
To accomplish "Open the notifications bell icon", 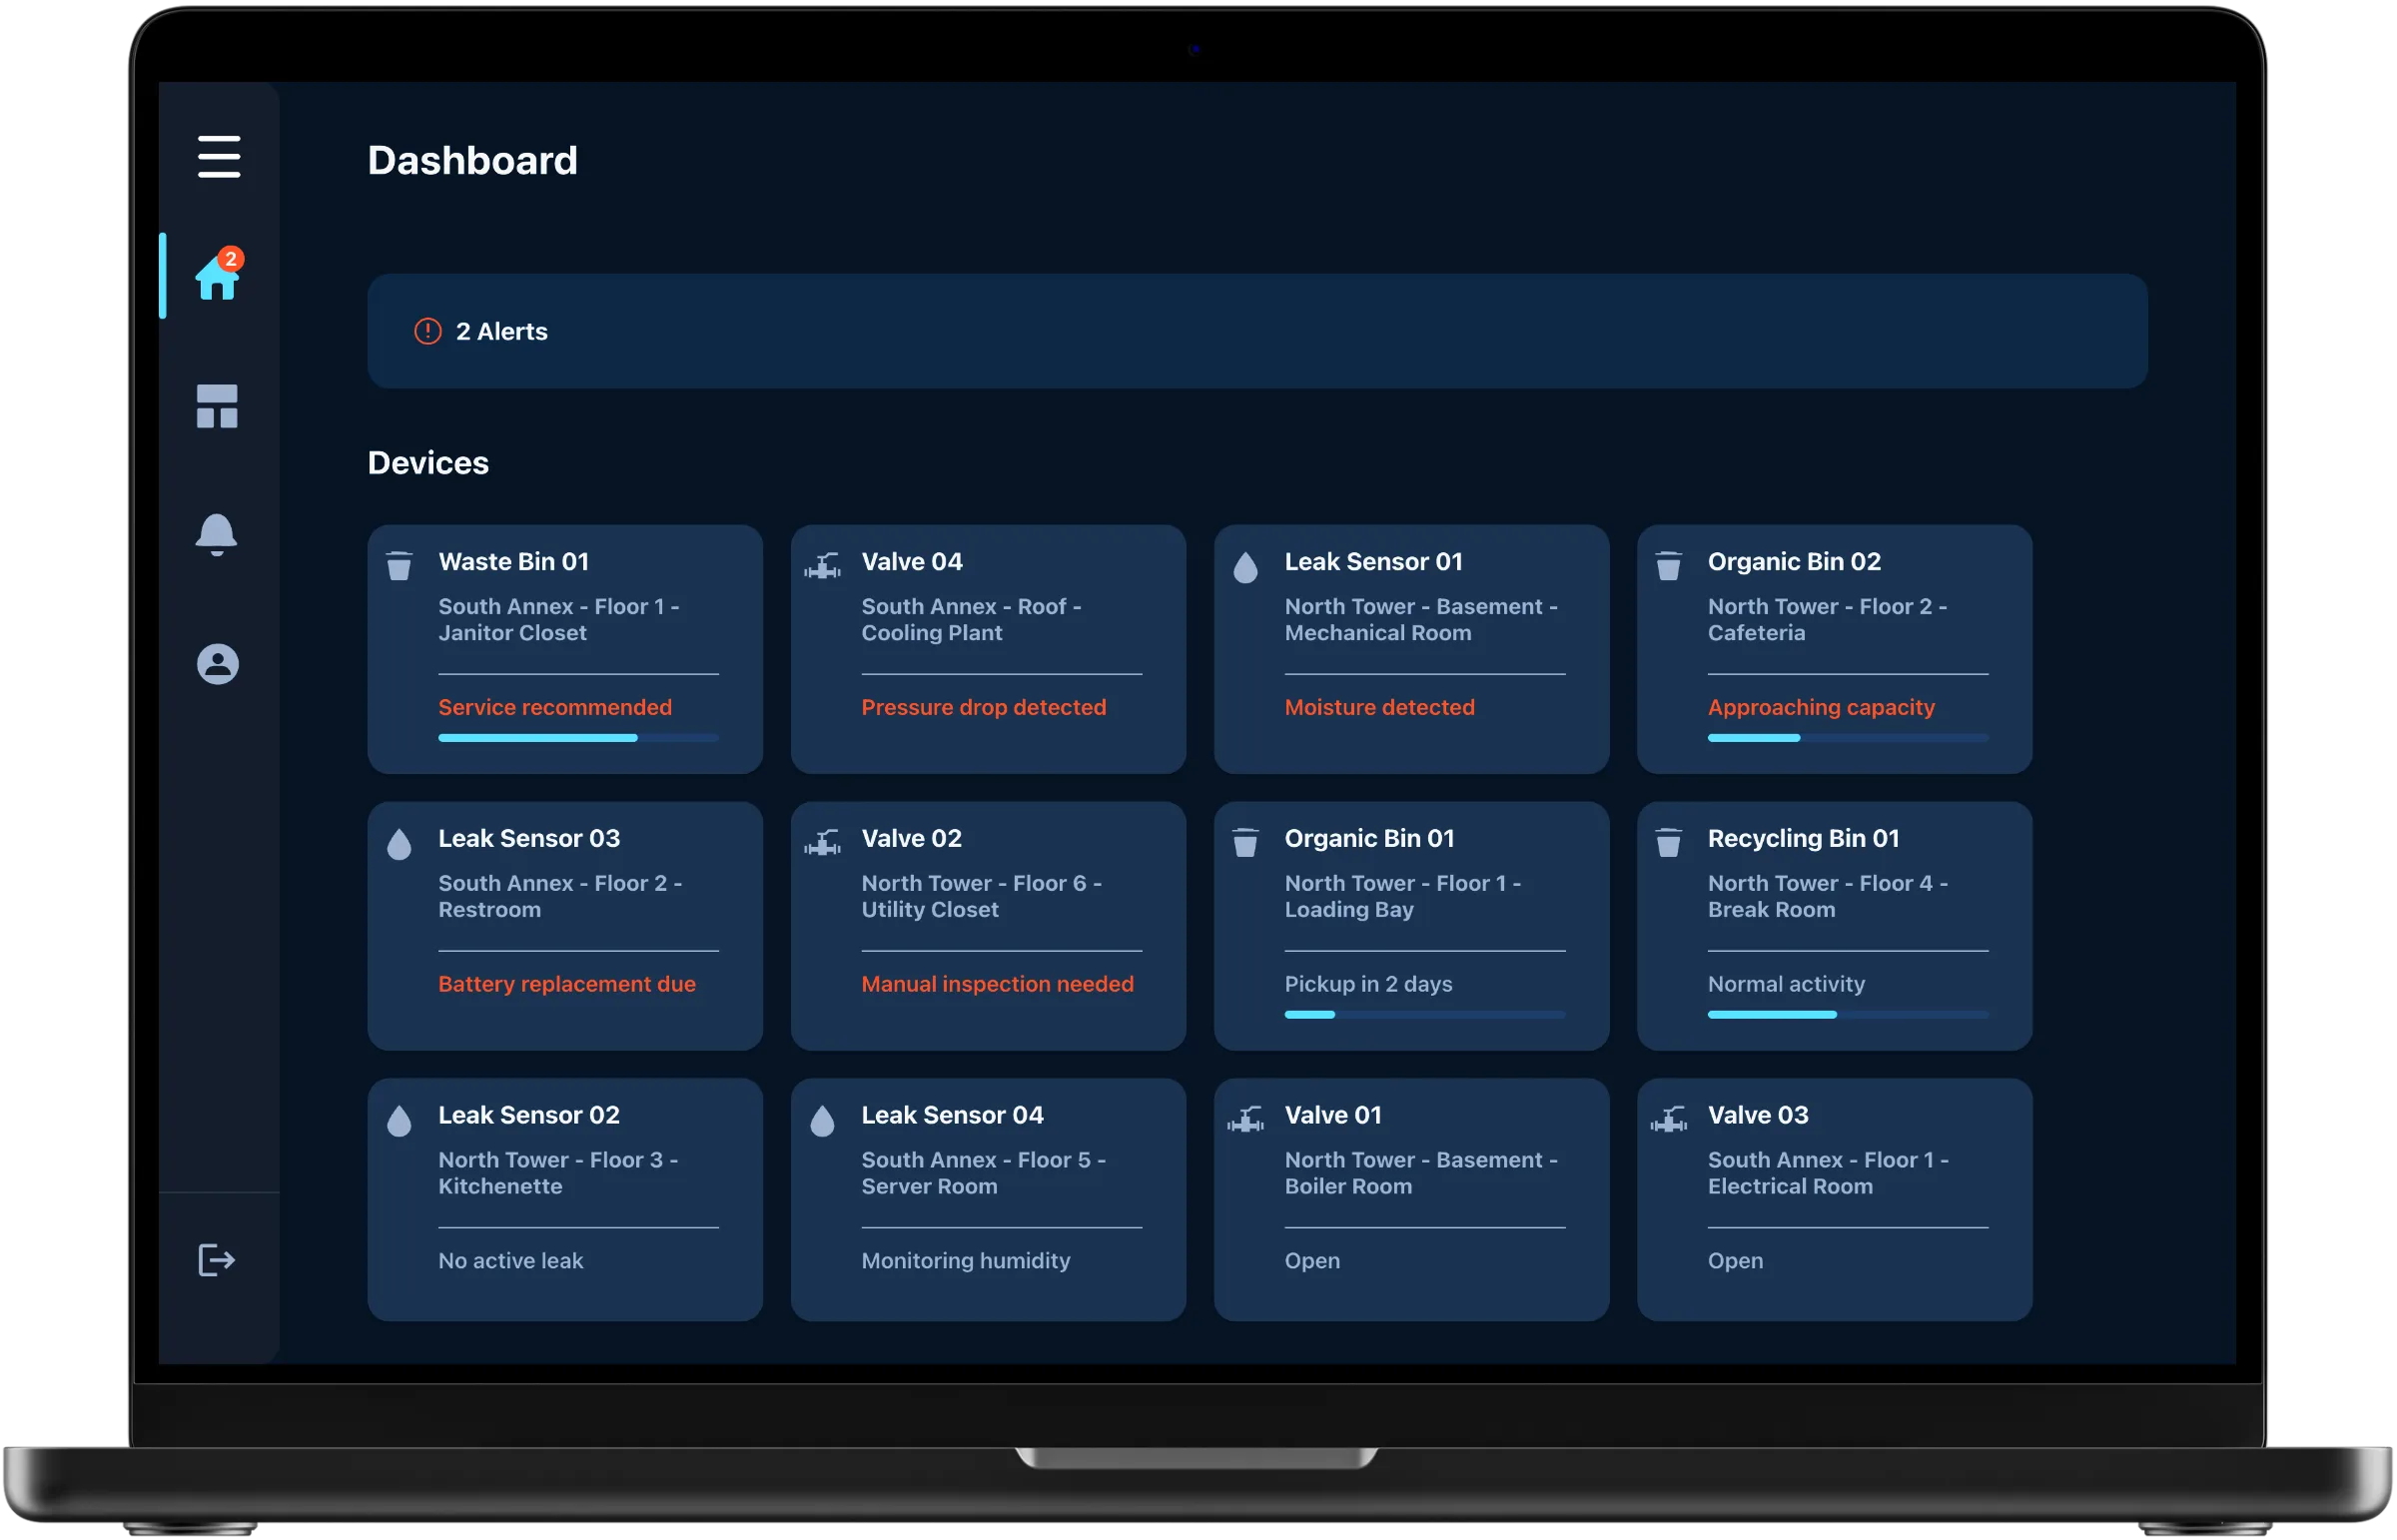I will click(216, 535).
